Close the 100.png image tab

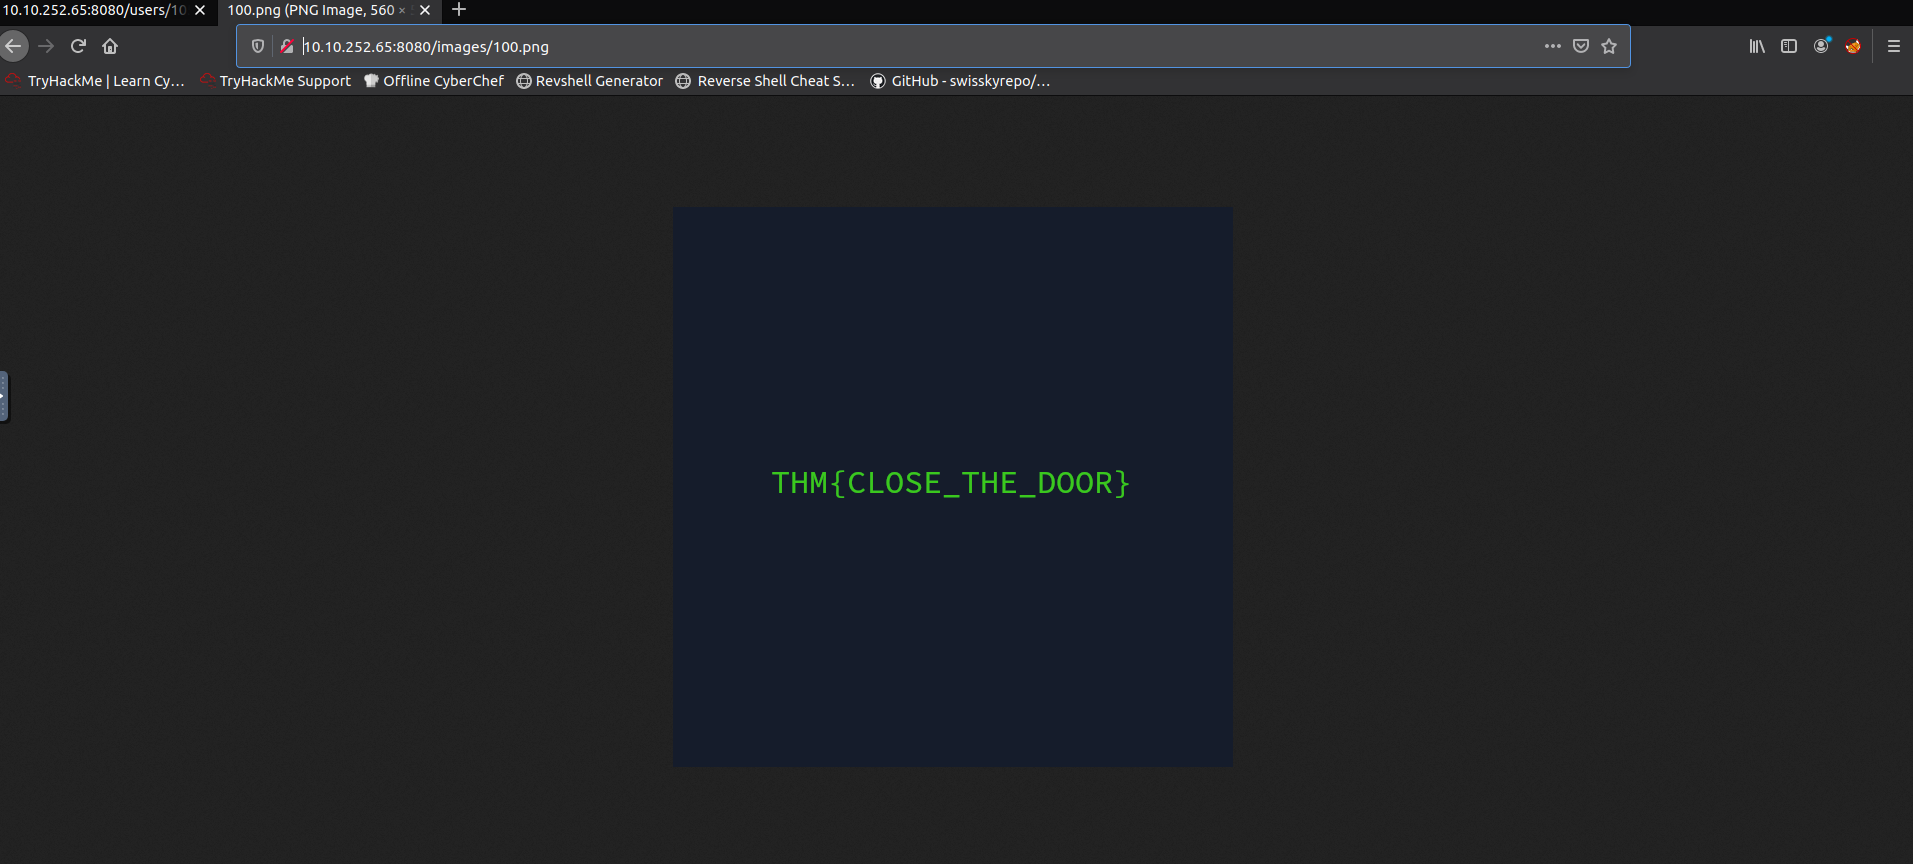point(425,10)
